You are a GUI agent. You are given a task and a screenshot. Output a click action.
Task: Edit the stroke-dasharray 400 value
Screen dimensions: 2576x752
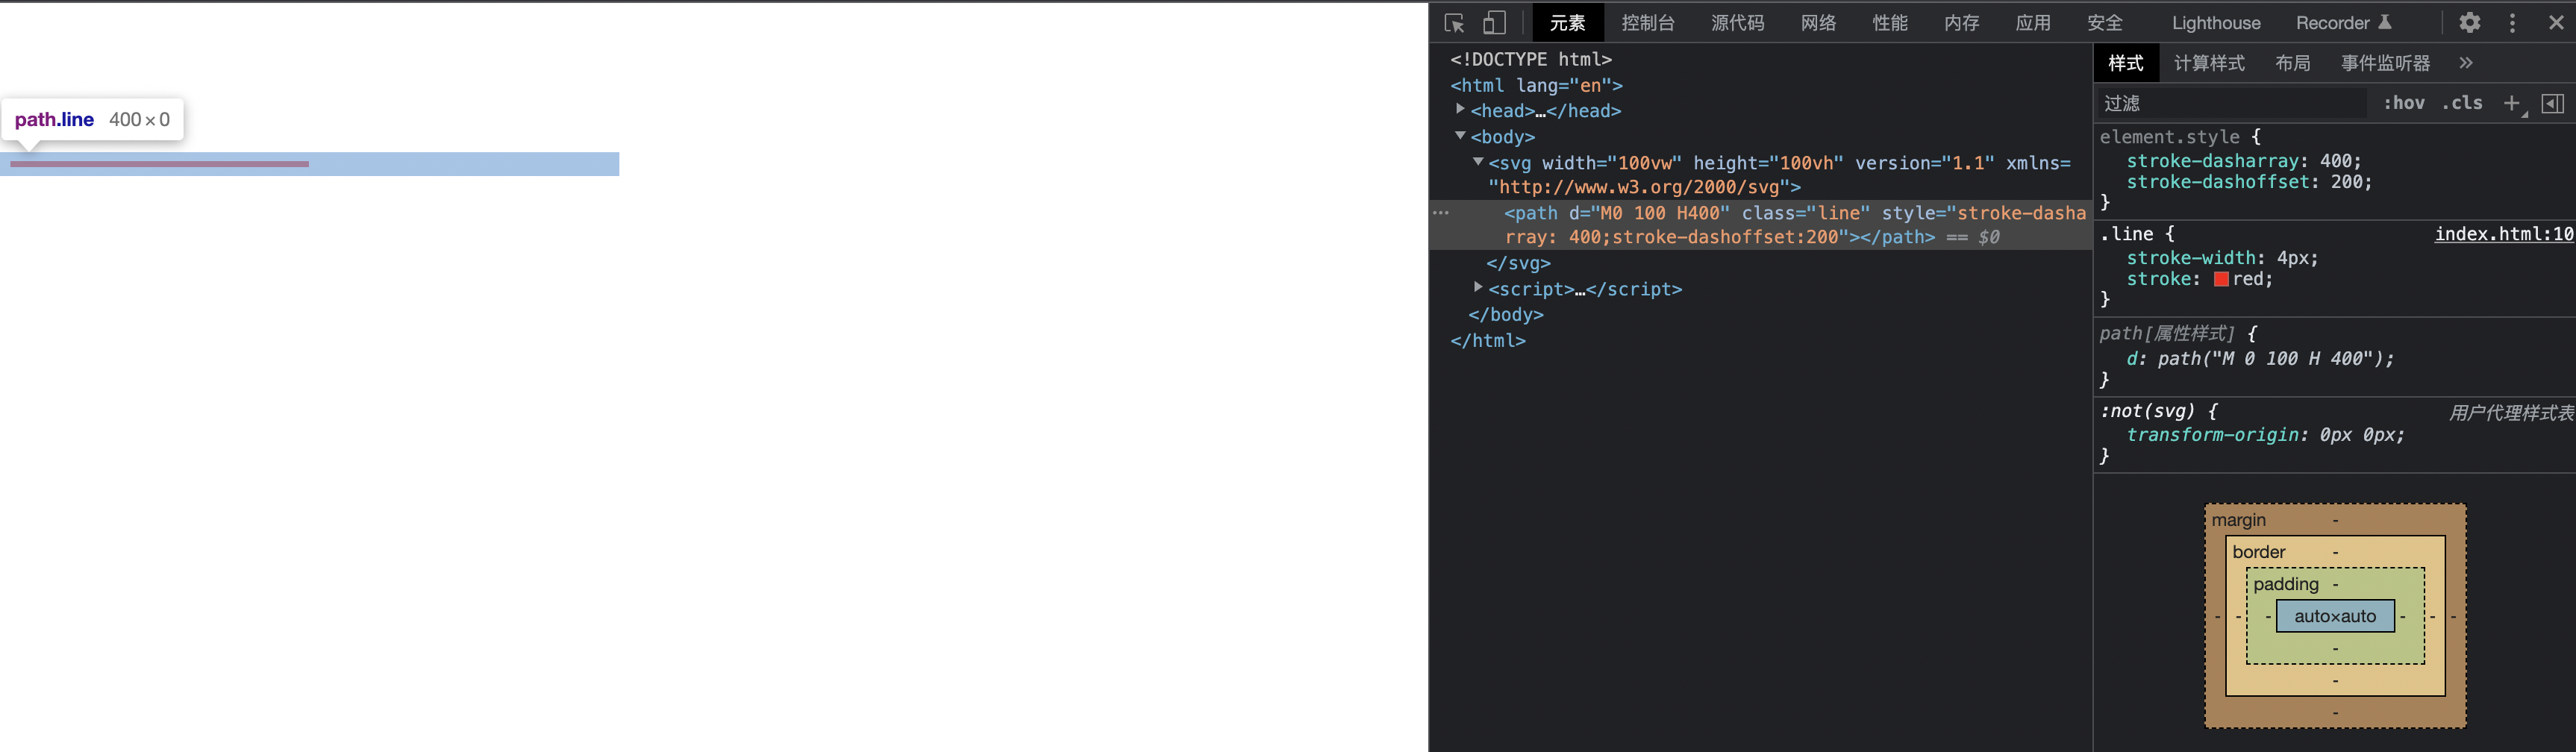coord(2337,161)
